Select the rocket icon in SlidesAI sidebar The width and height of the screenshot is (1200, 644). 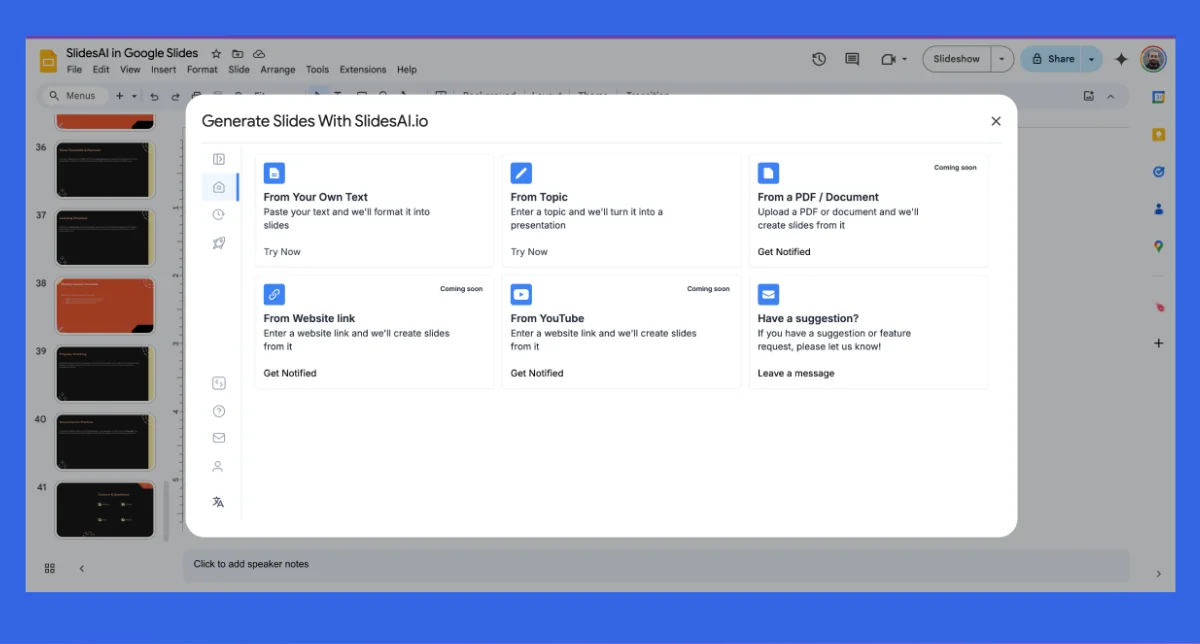pyautogui.click(x=219, y=243)
